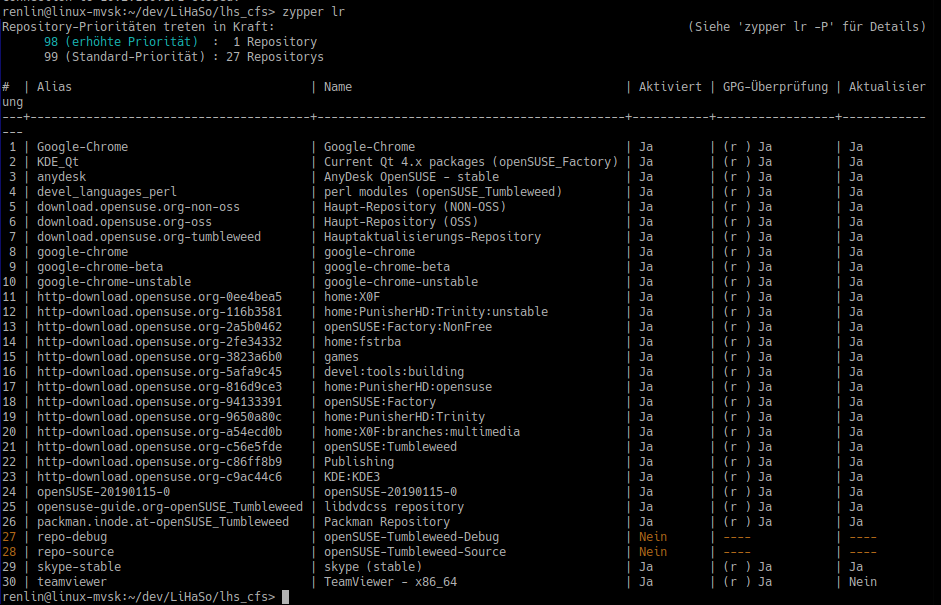This screenshot has height=605, width=941.
Task: Select the text 'Repository-Prioritäten treten in Kraft:'
Action: (x=139, y=26)
